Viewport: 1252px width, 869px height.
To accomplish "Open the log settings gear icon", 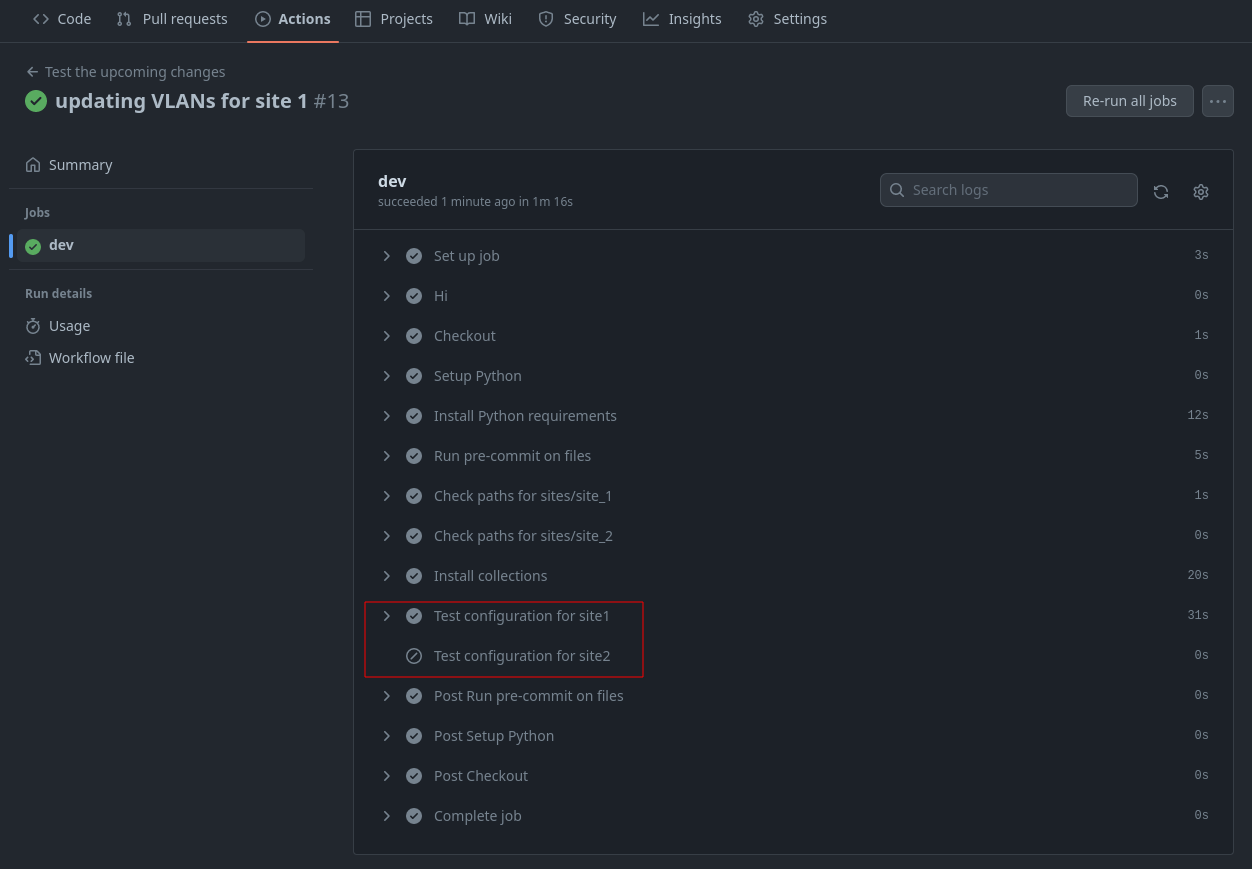I will (1201, 191).
